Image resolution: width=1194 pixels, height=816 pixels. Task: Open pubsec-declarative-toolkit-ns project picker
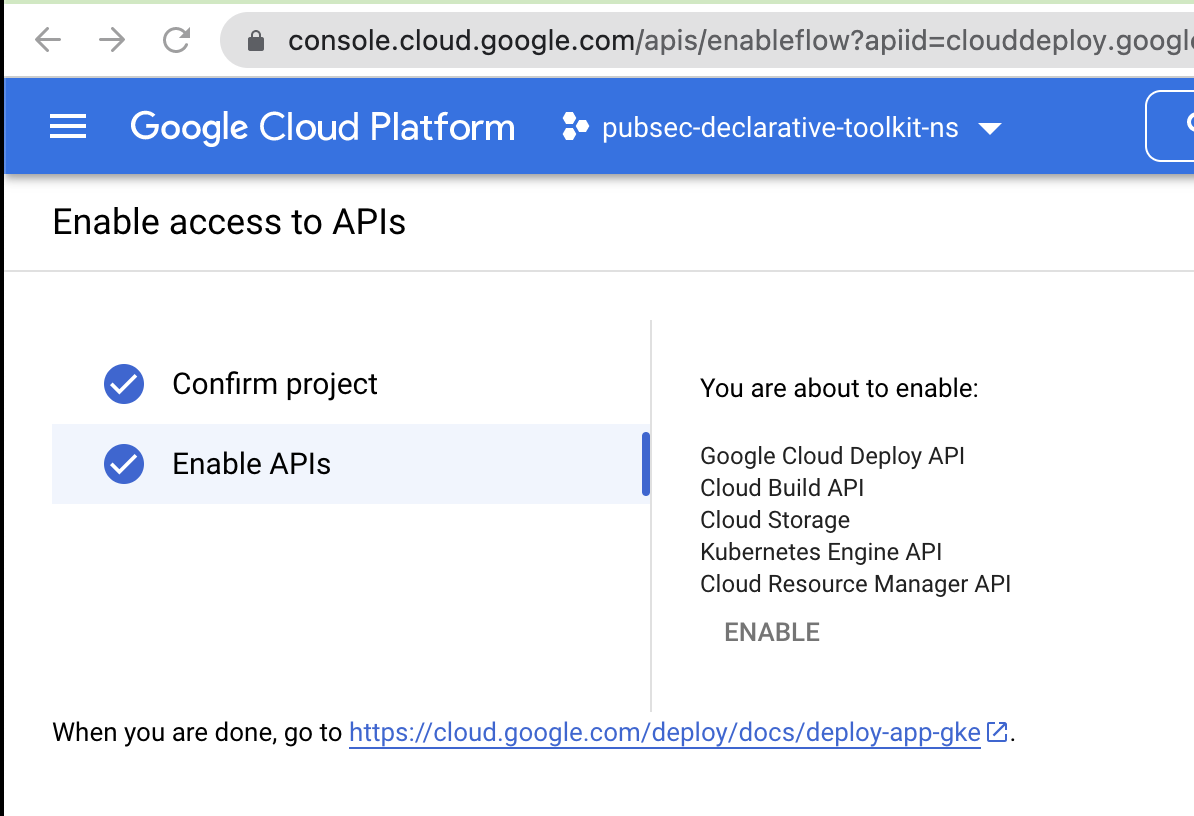(780, 128)
